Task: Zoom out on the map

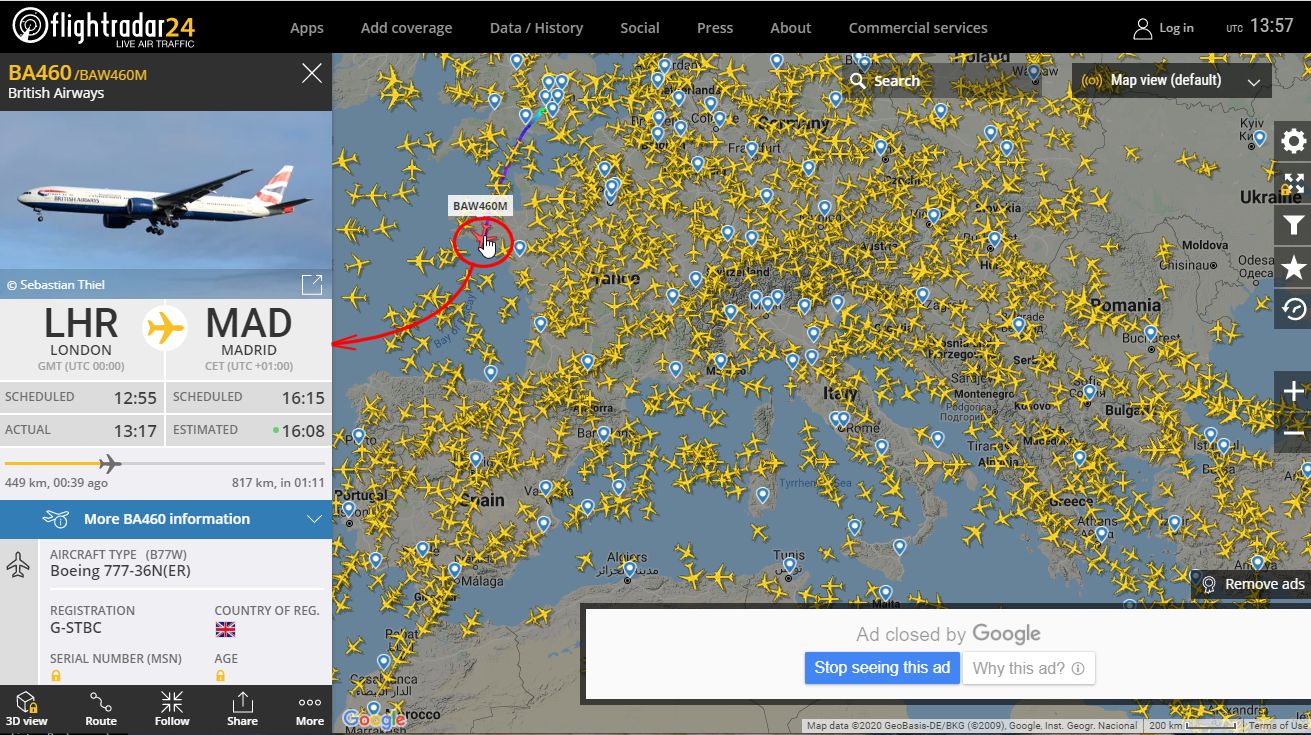Action: [1293, 434]
